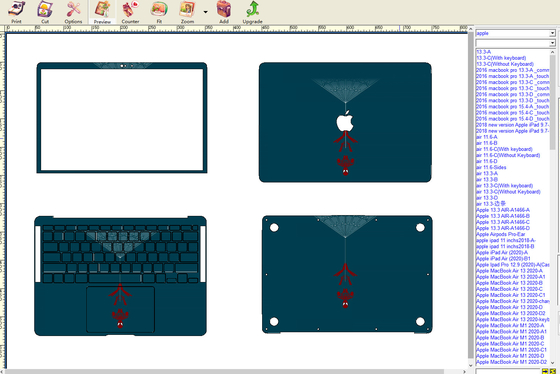The image size is (560, 374).
Task: Select 'Apple 13.3 AIR-A1466-A'
Action: (503, 210)
